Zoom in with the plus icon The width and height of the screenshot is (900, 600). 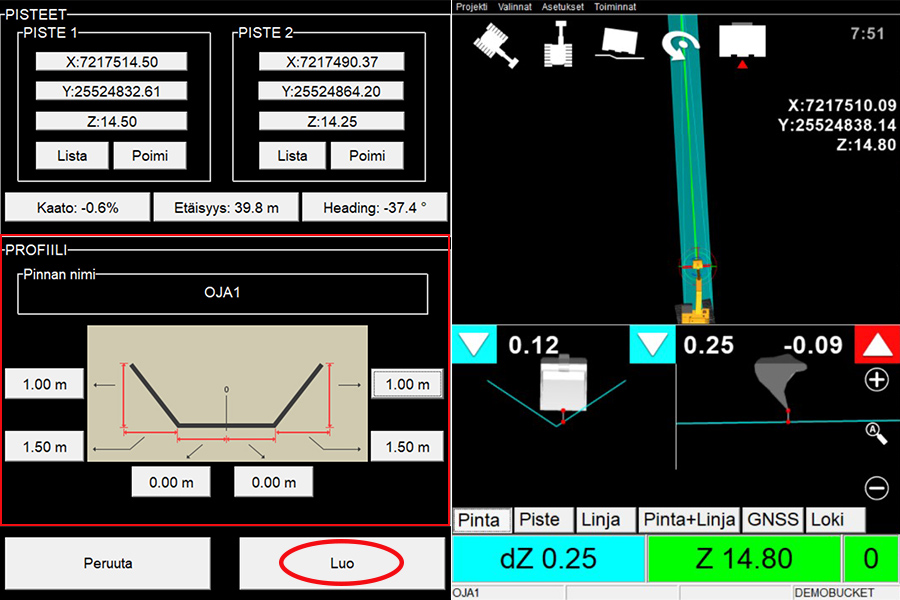click(x=876, y=380)
